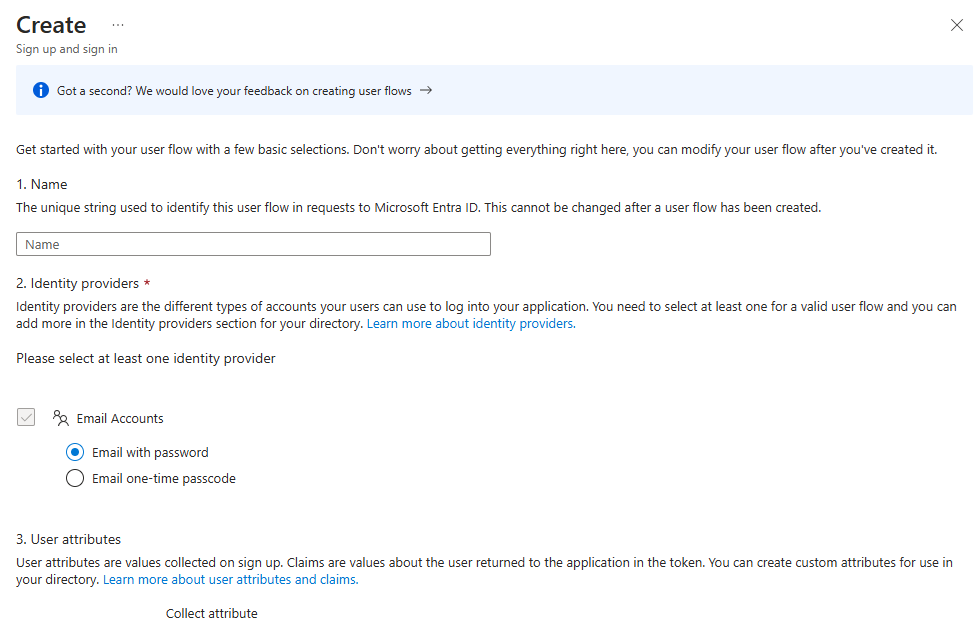Click the Create page title
The width and height of the screenshot is (977, 622).
point(51,25)
